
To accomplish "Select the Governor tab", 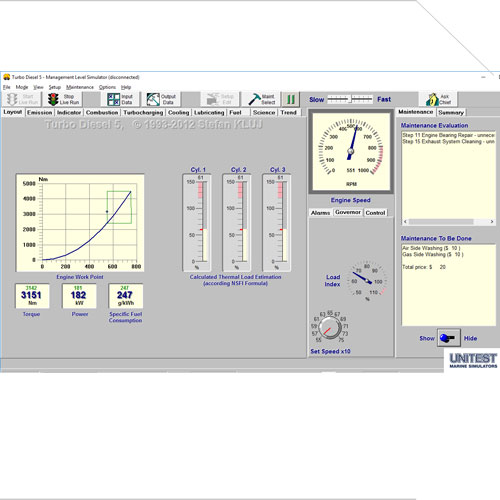I will pos(348,212).
